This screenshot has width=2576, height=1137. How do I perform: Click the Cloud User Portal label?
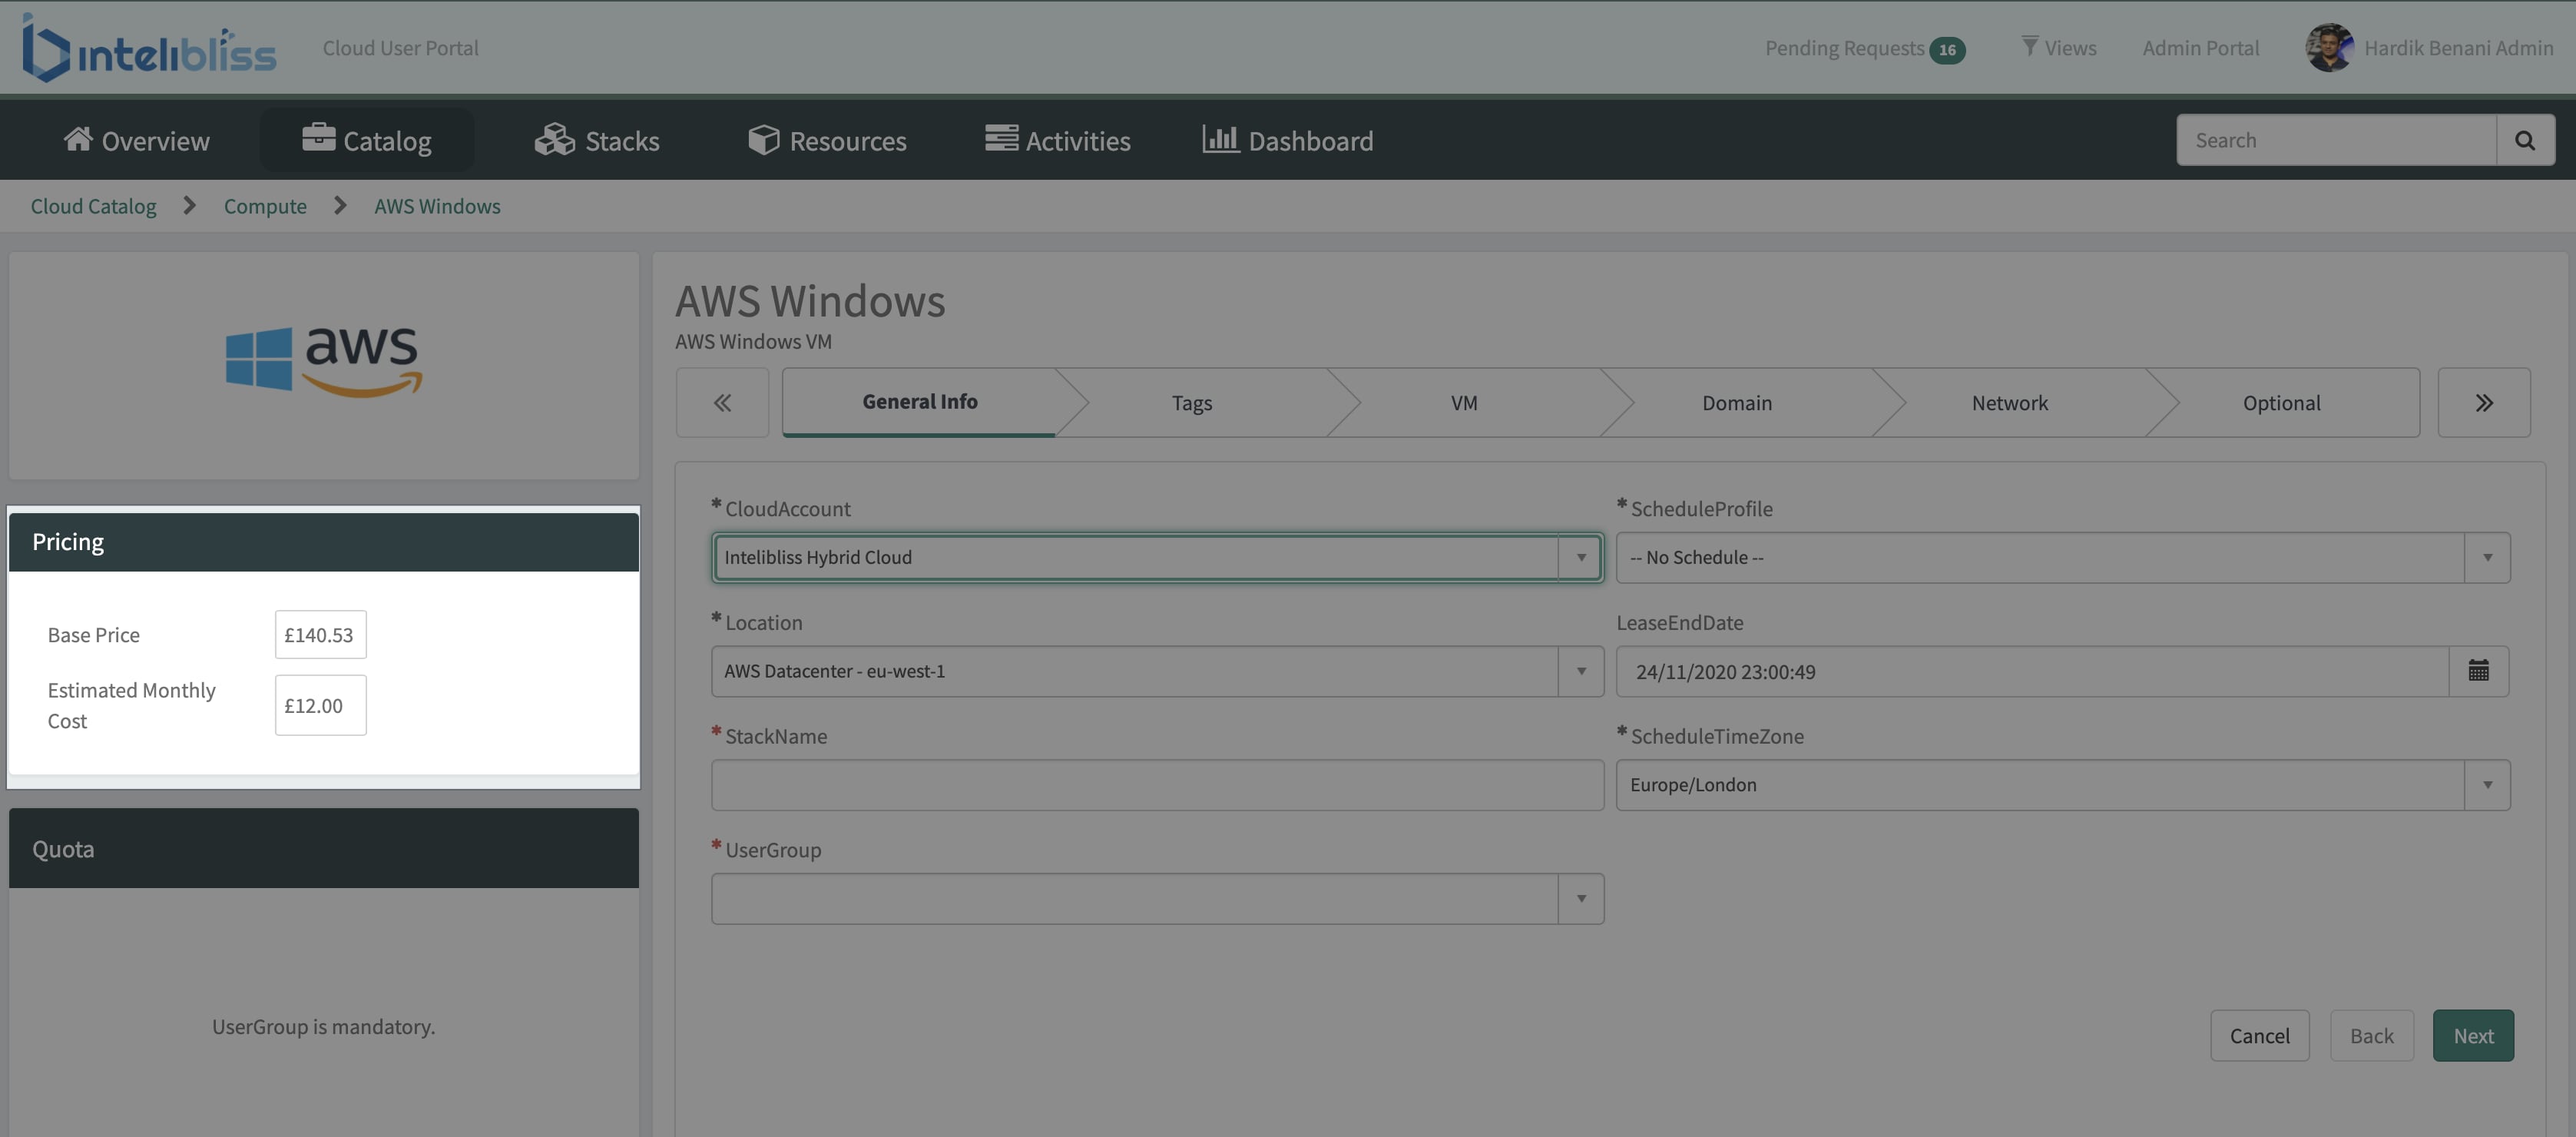tap(400, 48)
